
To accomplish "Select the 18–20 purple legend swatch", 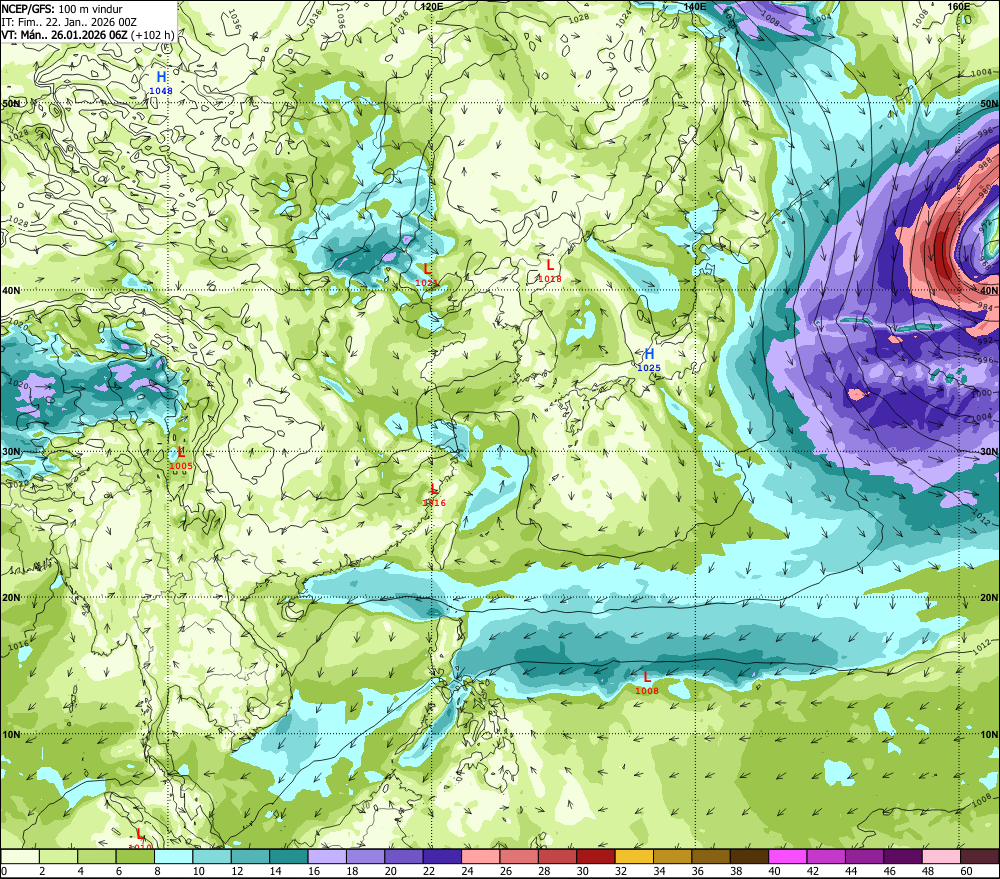I will click(x=365, y=856).
